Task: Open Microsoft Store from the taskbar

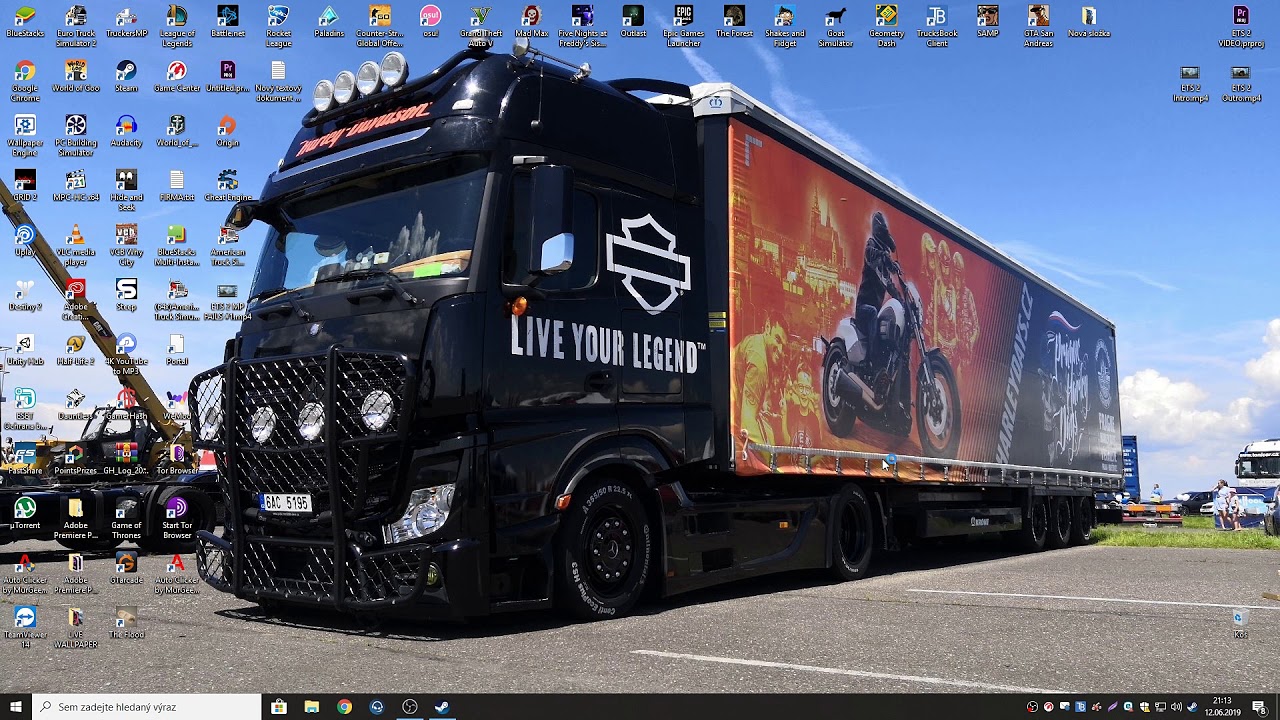Action: (279, 707)
